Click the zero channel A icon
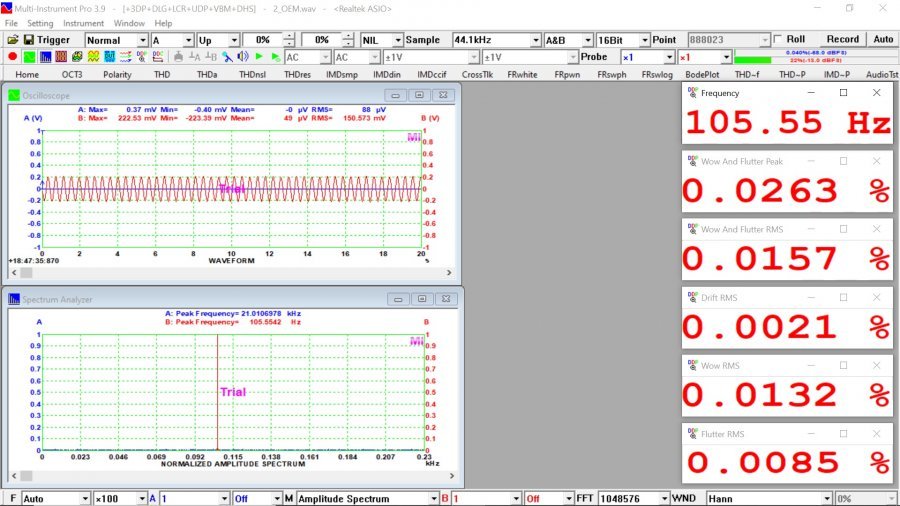The width and height of the screenshot is (900, 506). click(x=195, y=57)
